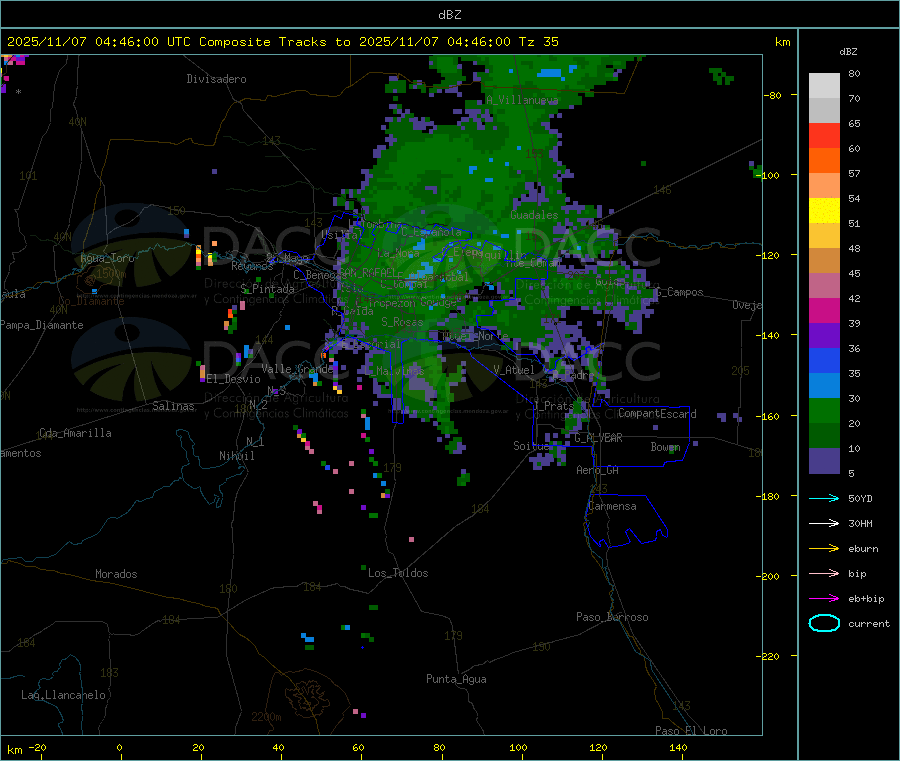900x761 pixels.
Task: Click the 'V_Atuel' map label
Action: point(514,370)
